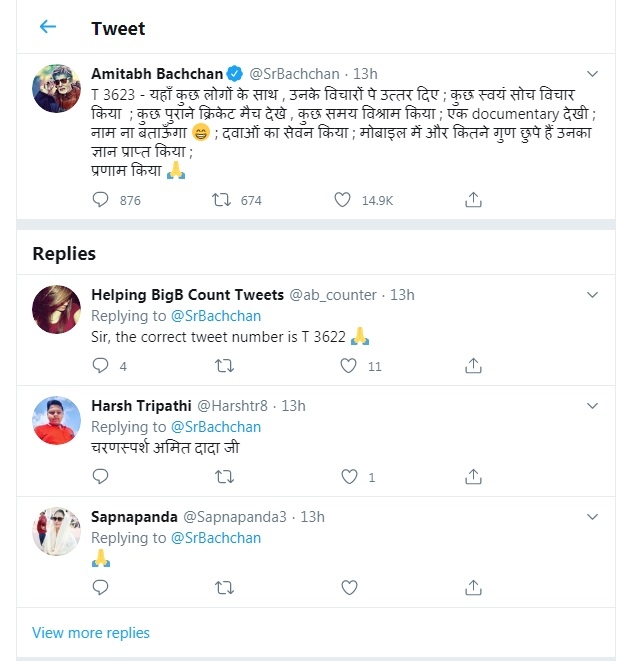
Task: Open the chevron menu on Sapnapanda's reply
Action: [x=592, y=517]
